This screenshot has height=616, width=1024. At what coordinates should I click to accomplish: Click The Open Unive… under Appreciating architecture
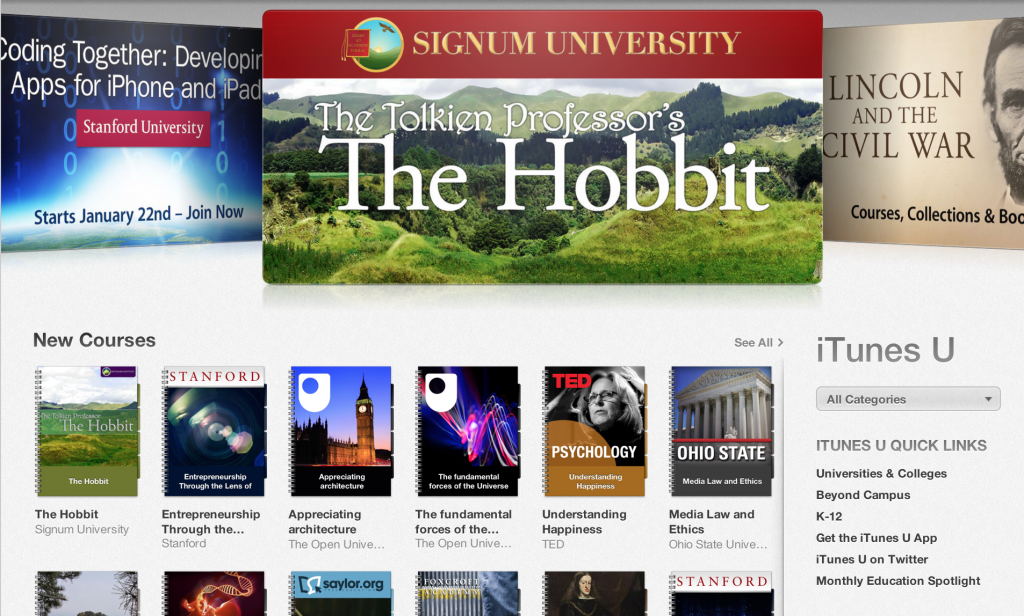pyautogui.click(x=336, y=544)
